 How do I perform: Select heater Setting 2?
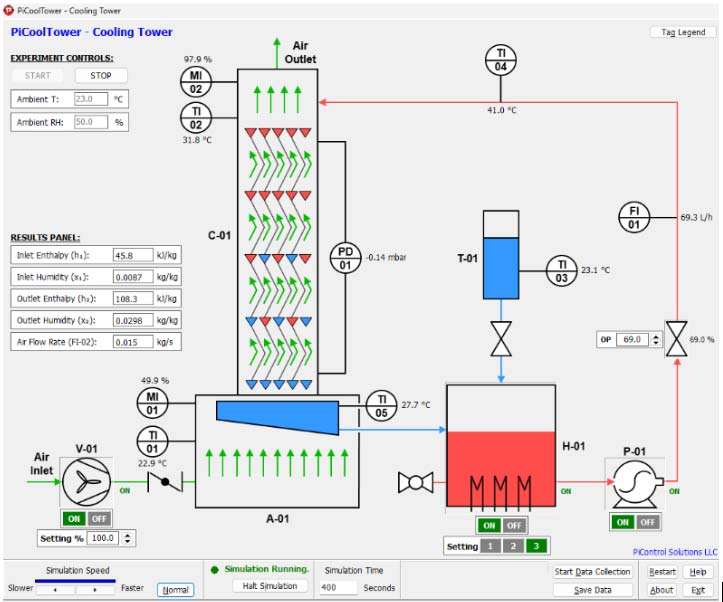coord(513,546)
